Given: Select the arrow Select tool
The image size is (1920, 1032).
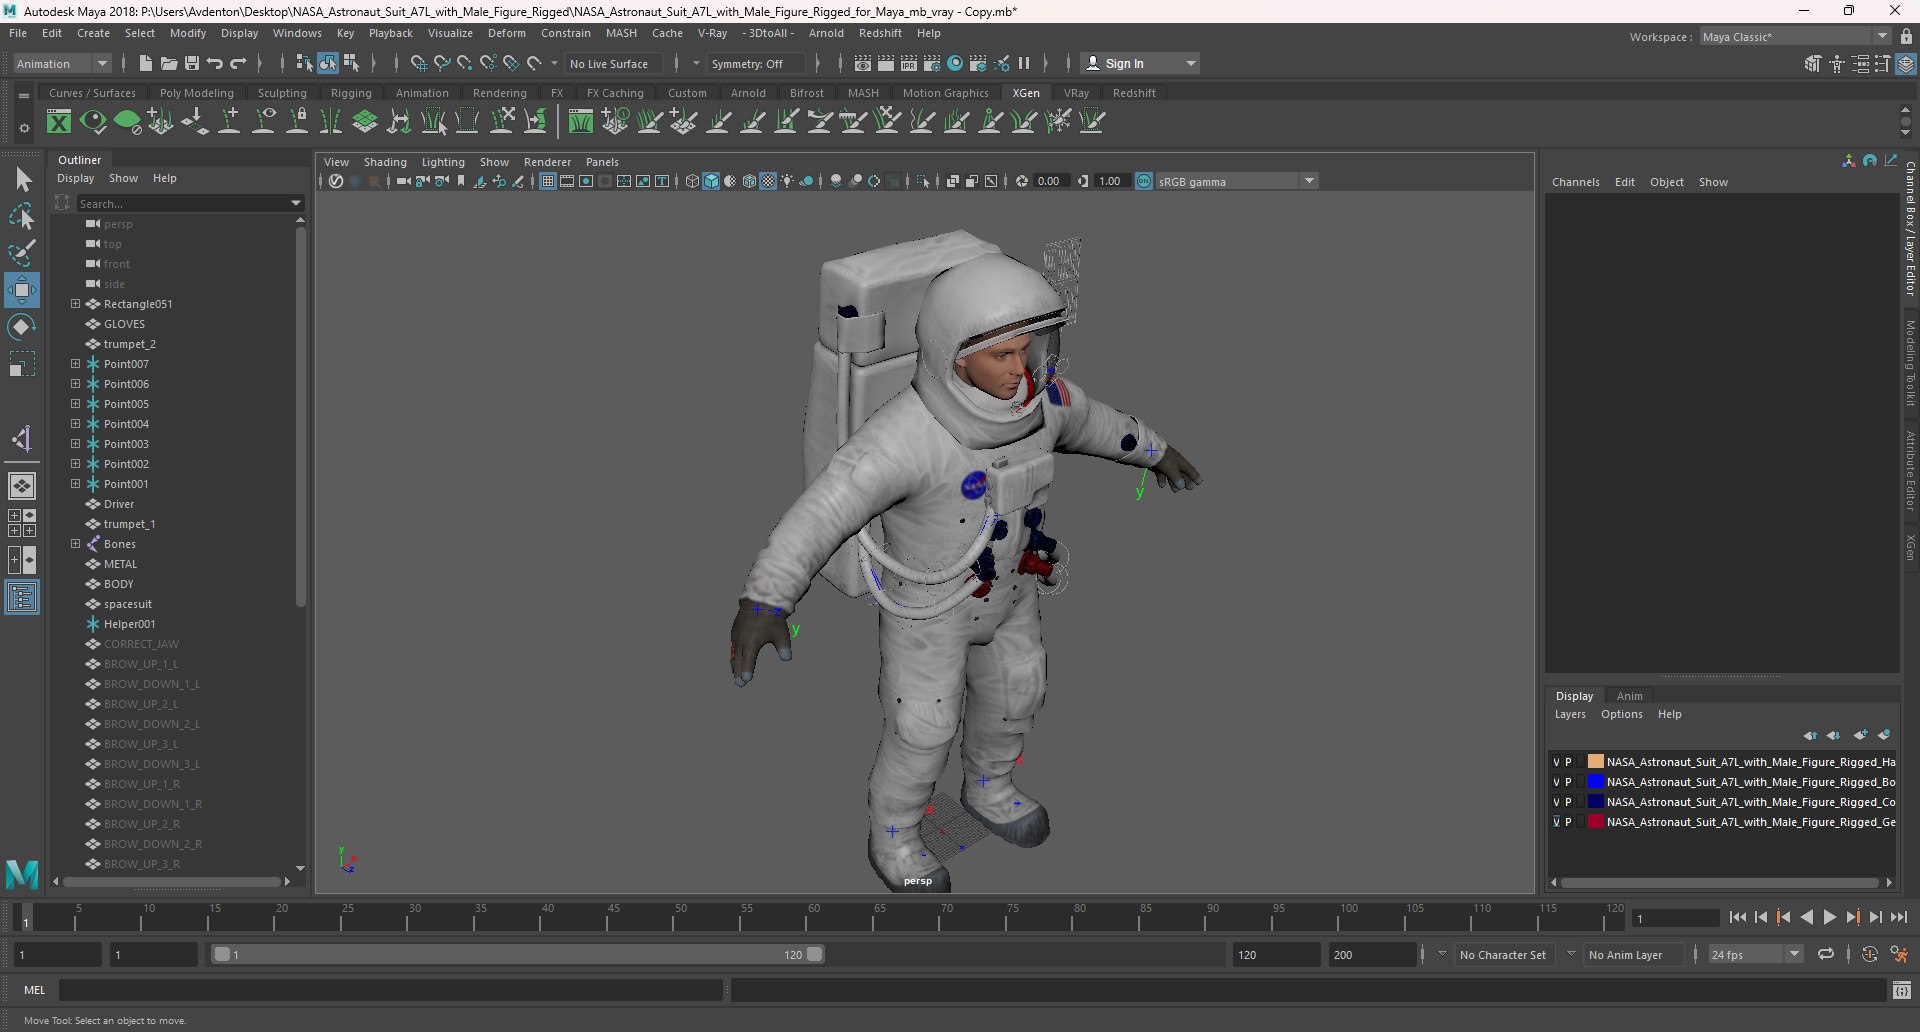Looking at the screenshot, I should click(x=22, y=180).
